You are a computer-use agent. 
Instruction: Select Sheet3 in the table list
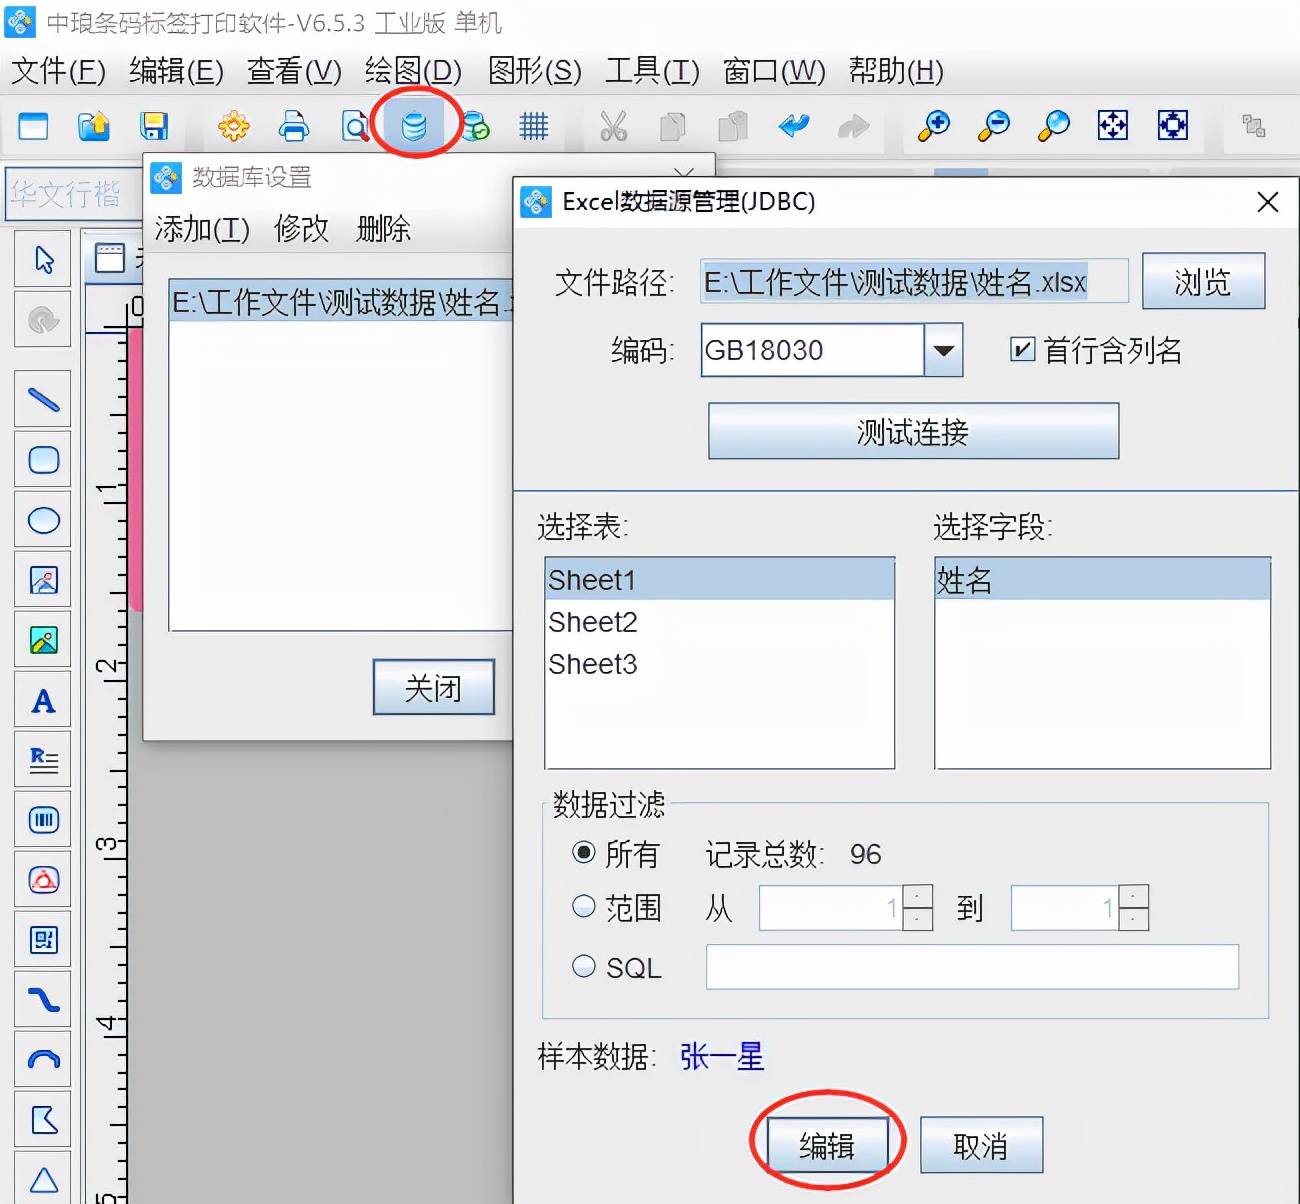pyautogui.click(x=719, y=664)
